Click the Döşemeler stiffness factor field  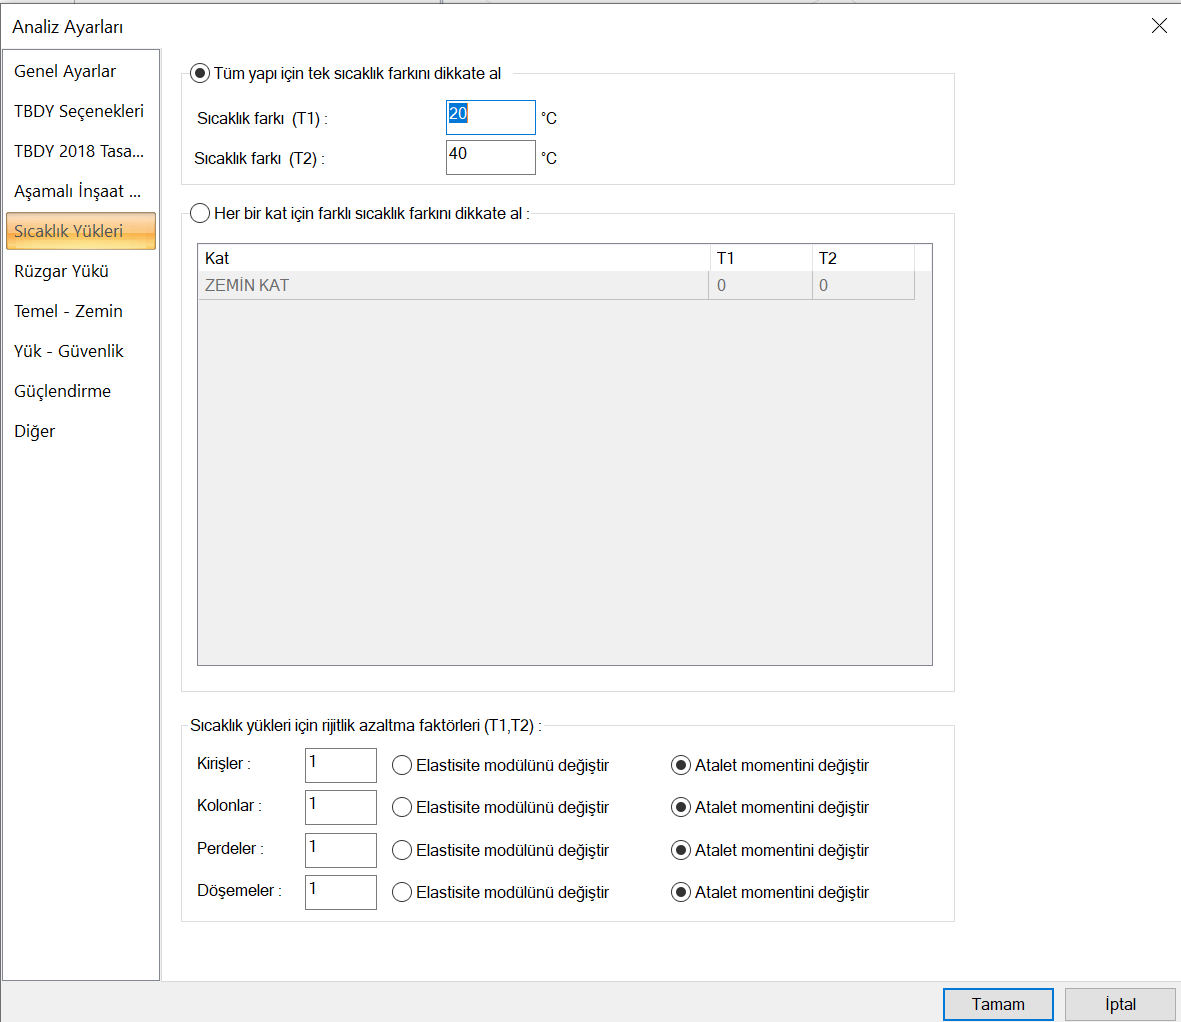(x=340, y=893)
